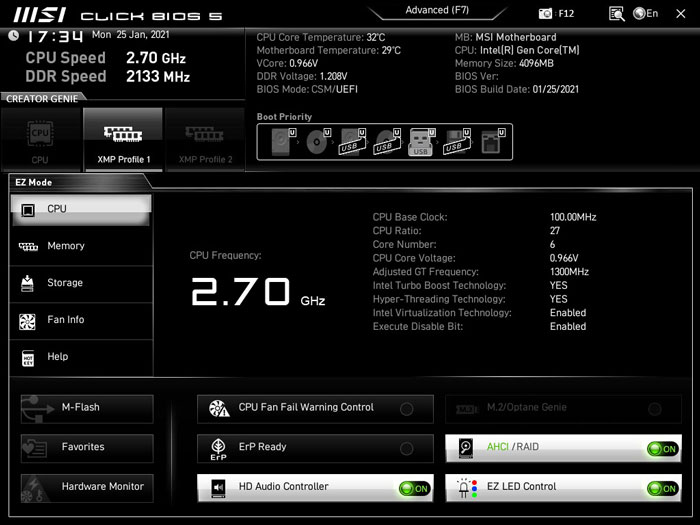This screenshot has width=700, height=525.
Task: Switch to Advanced (F7) mode
Action: [437, 11]
